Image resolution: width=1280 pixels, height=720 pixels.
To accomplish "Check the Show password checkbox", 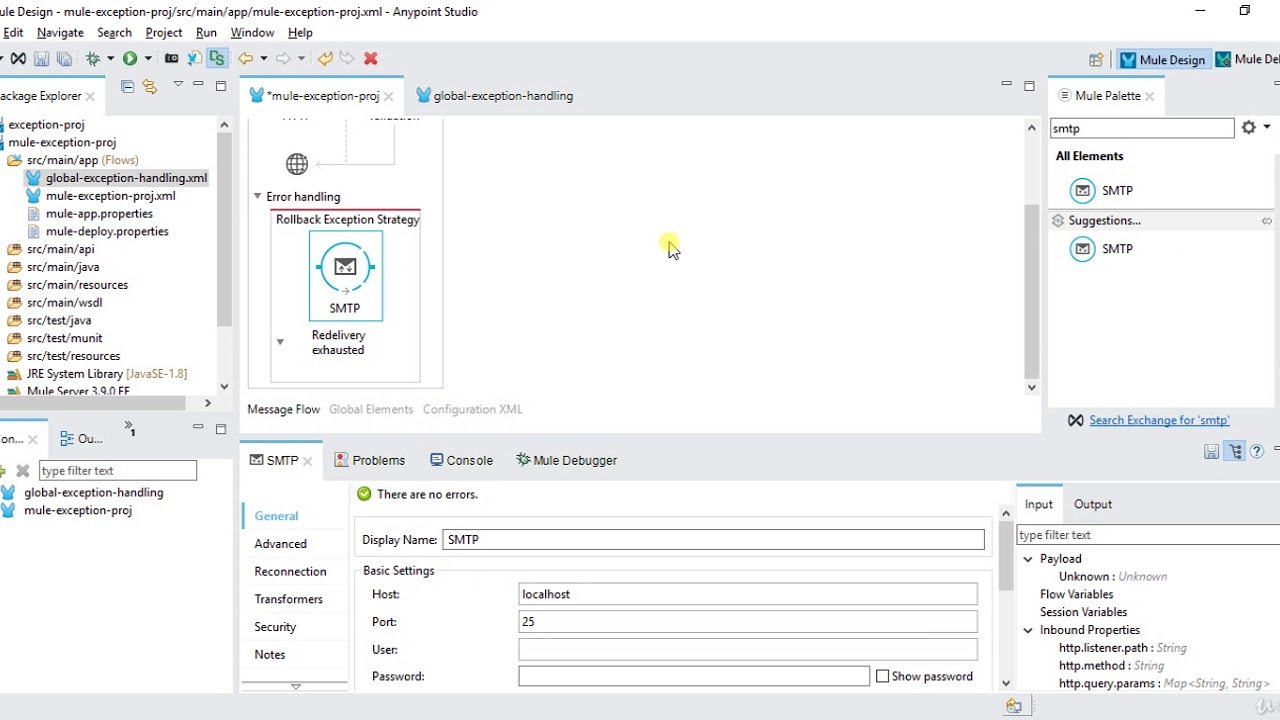I will pos(882,677).
